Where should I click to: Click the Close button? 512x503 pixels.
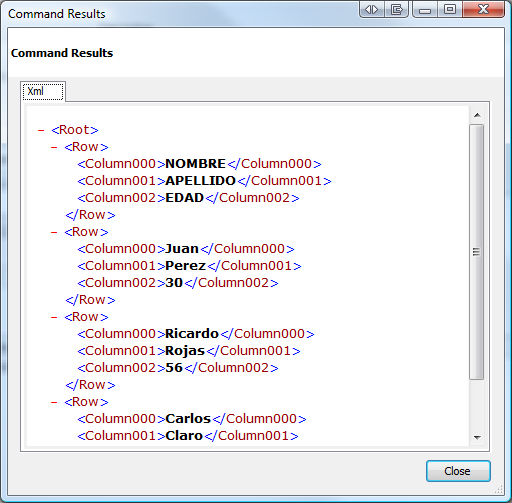pos(458,471)
